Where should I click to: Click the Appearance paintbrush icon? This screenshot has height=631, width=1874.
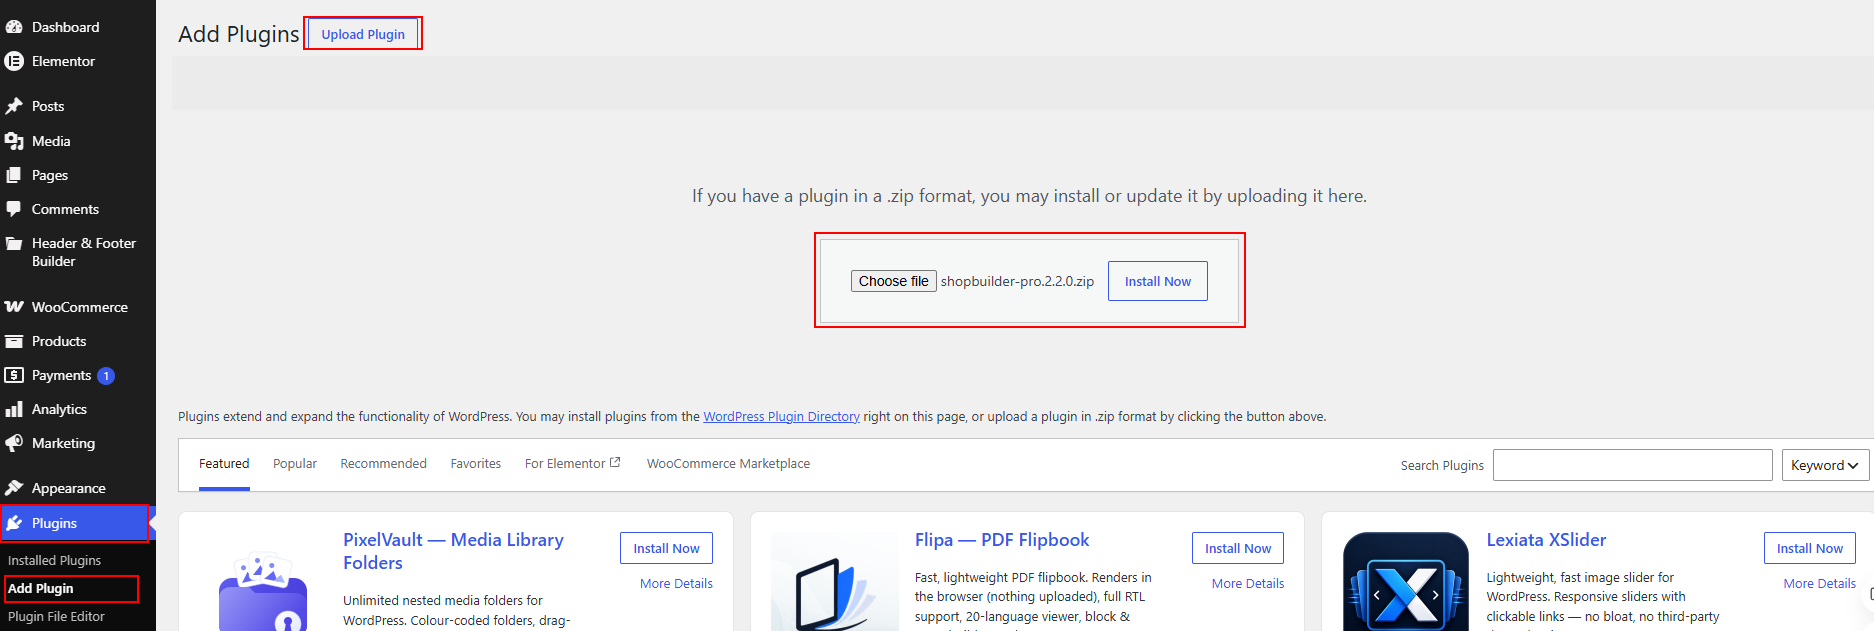(x=14, y=488)
